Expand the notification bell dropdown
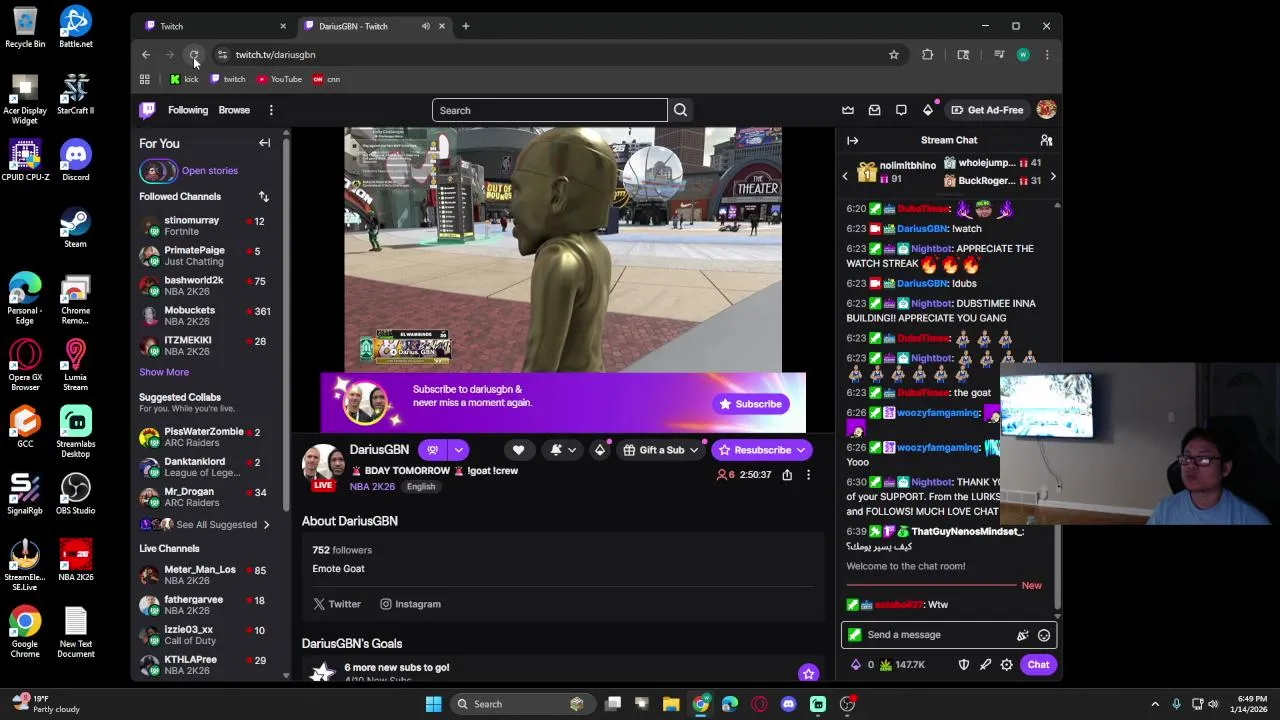The height and width of the screenshot is (720, 1280). point(572,450)
